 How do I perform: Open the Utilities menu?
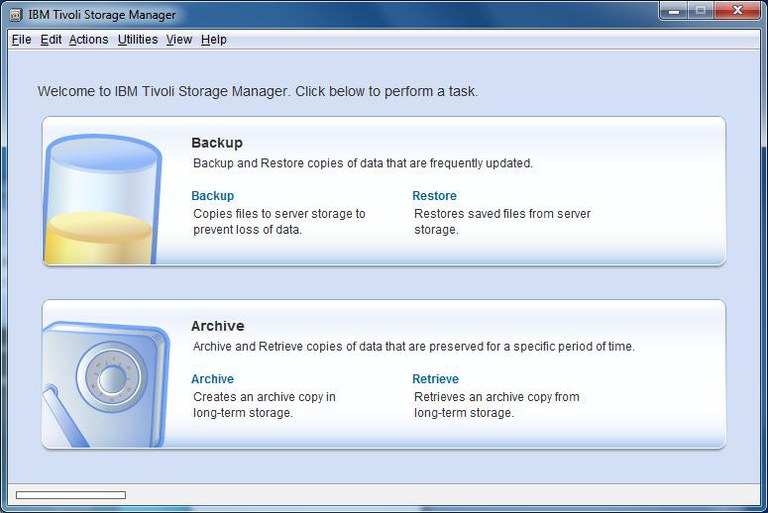(137, 40)
